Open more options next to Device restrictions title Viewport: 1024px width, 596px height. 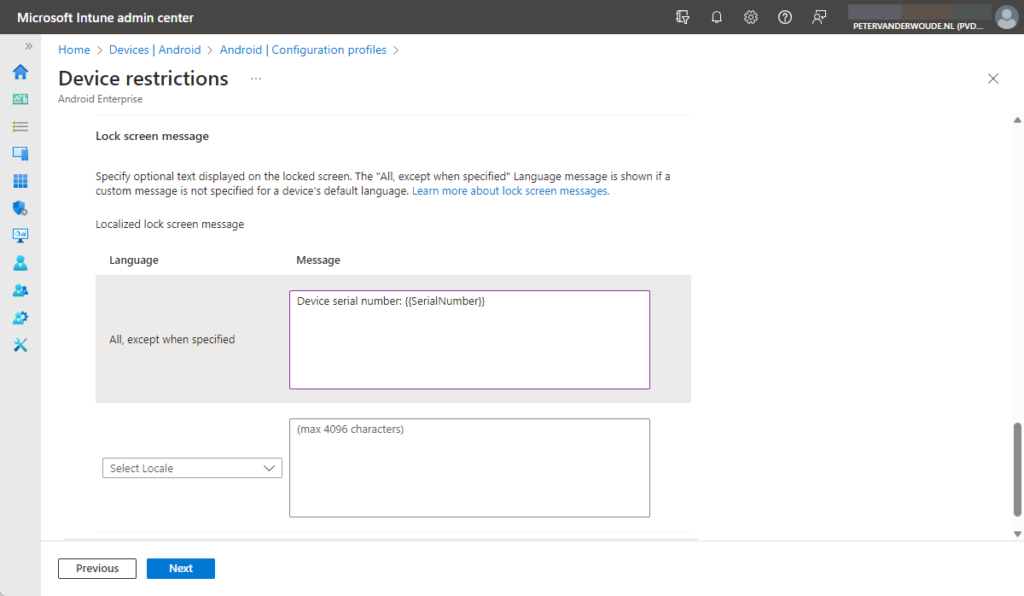pos(255,79)
